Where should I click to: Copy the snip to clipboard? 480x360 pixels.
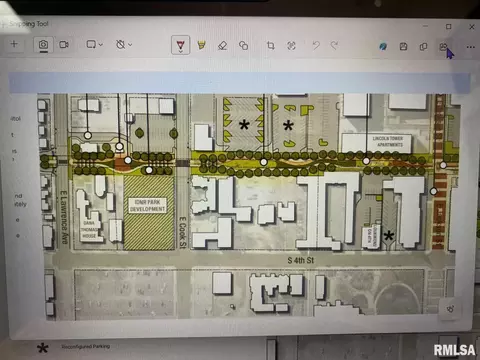(x=423, y=47)
